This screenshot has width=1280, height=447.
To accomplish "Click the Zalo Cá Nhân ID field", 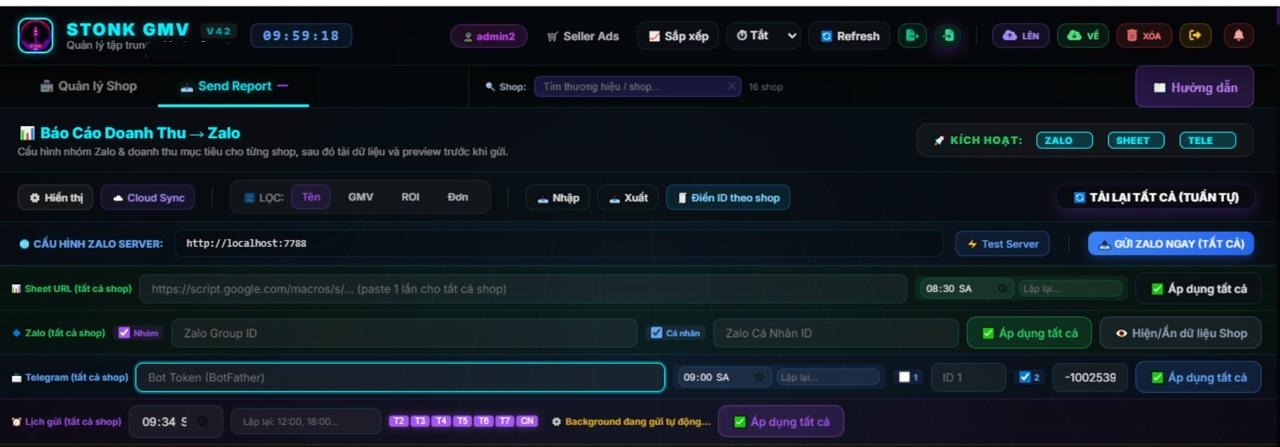I will point(836,333).
